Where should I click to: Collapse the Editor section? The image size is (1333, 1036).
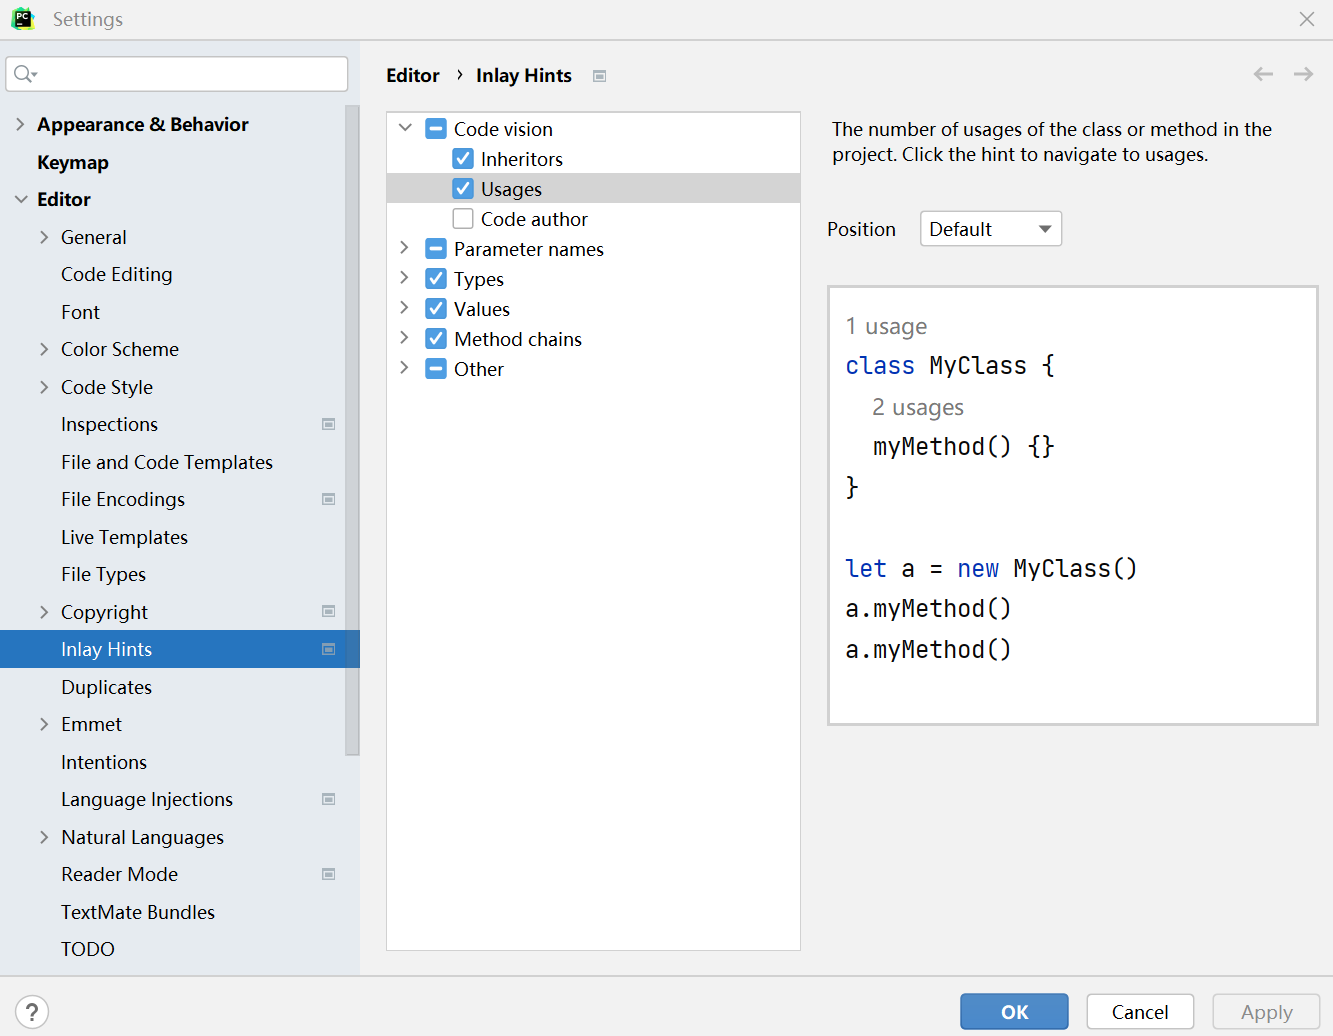click(20, 199)
